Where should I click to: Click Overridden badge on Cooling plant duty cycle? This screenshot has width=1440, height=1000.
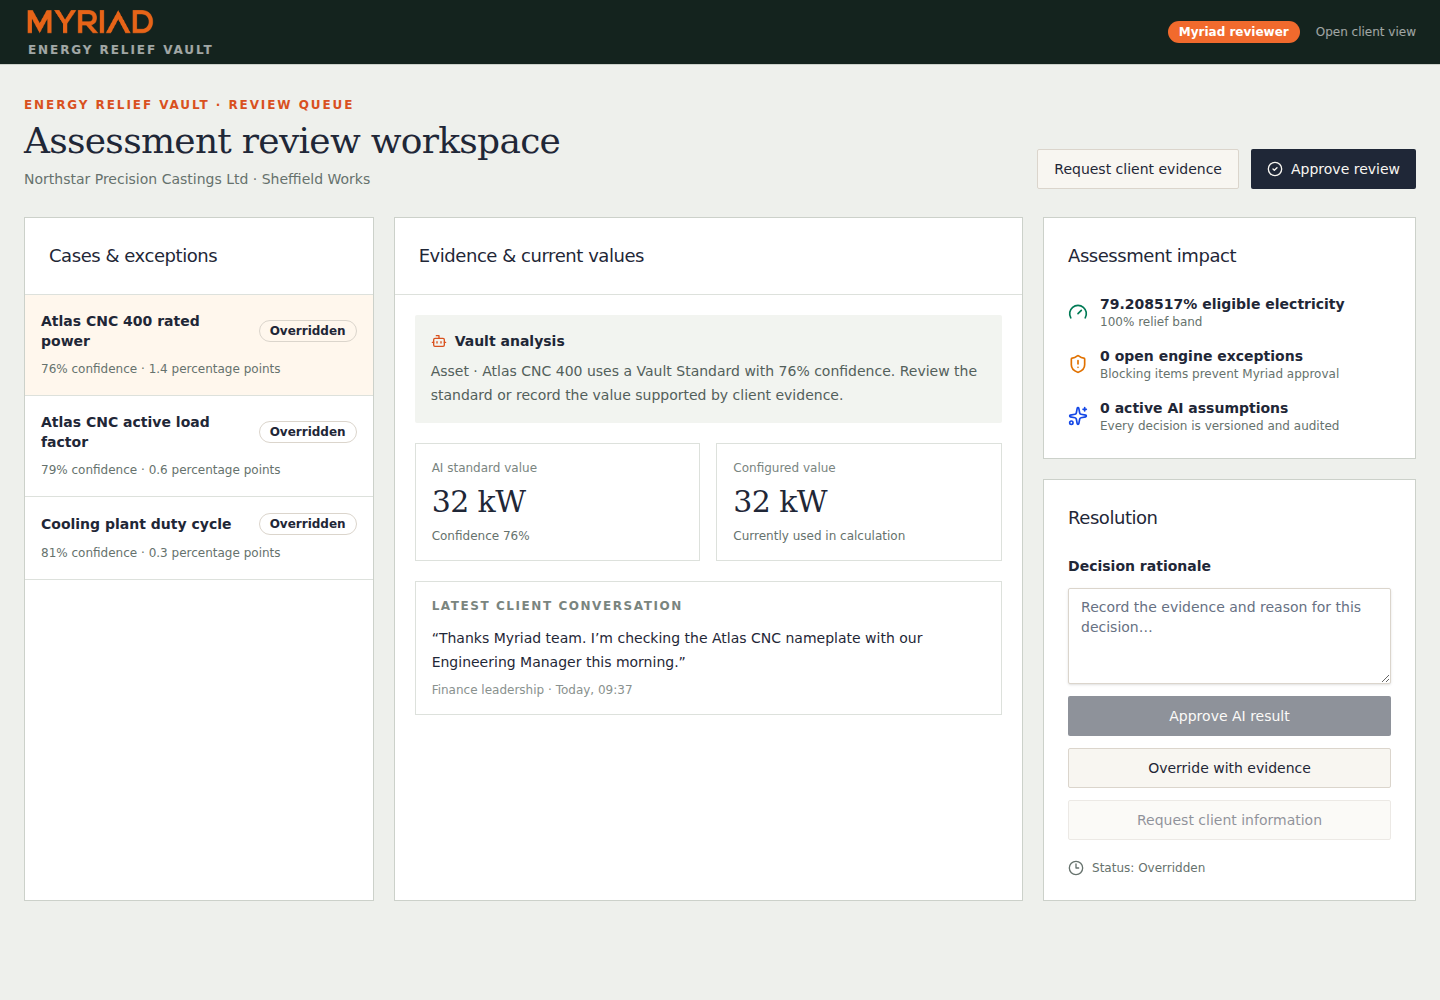coord(308,524)
